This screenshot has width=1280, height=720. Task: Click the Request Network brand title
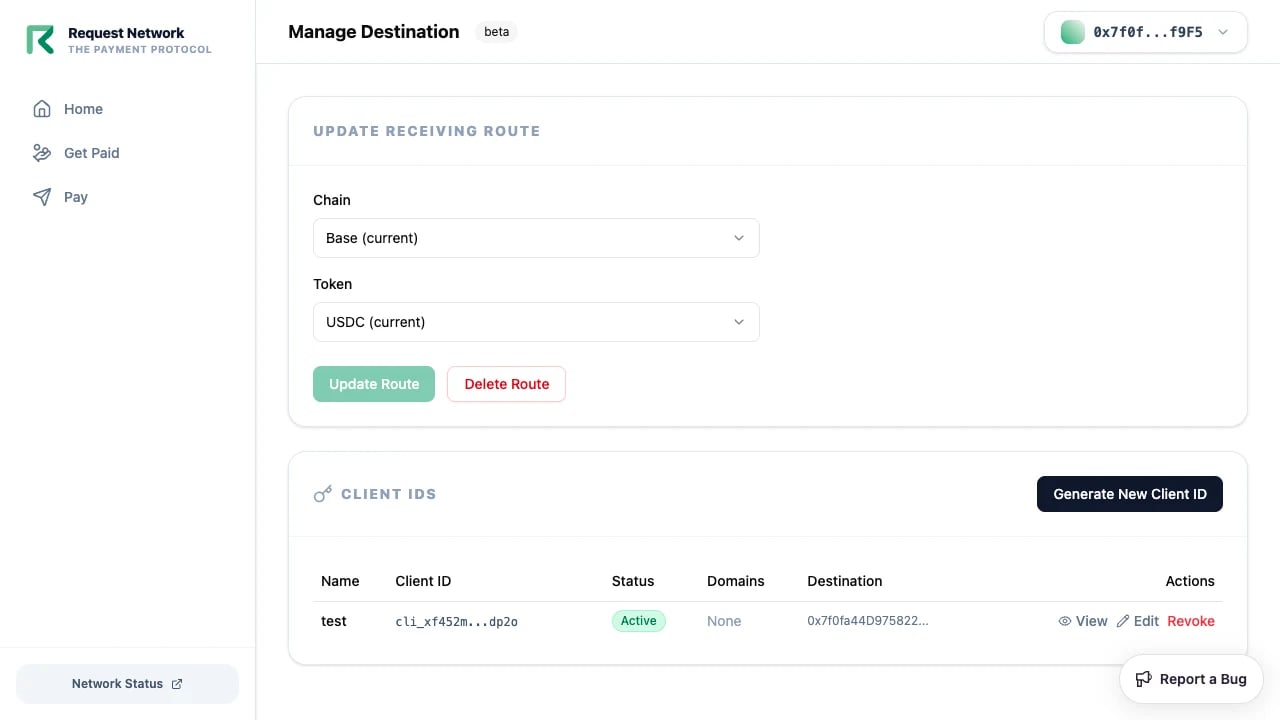coord(126,33)
